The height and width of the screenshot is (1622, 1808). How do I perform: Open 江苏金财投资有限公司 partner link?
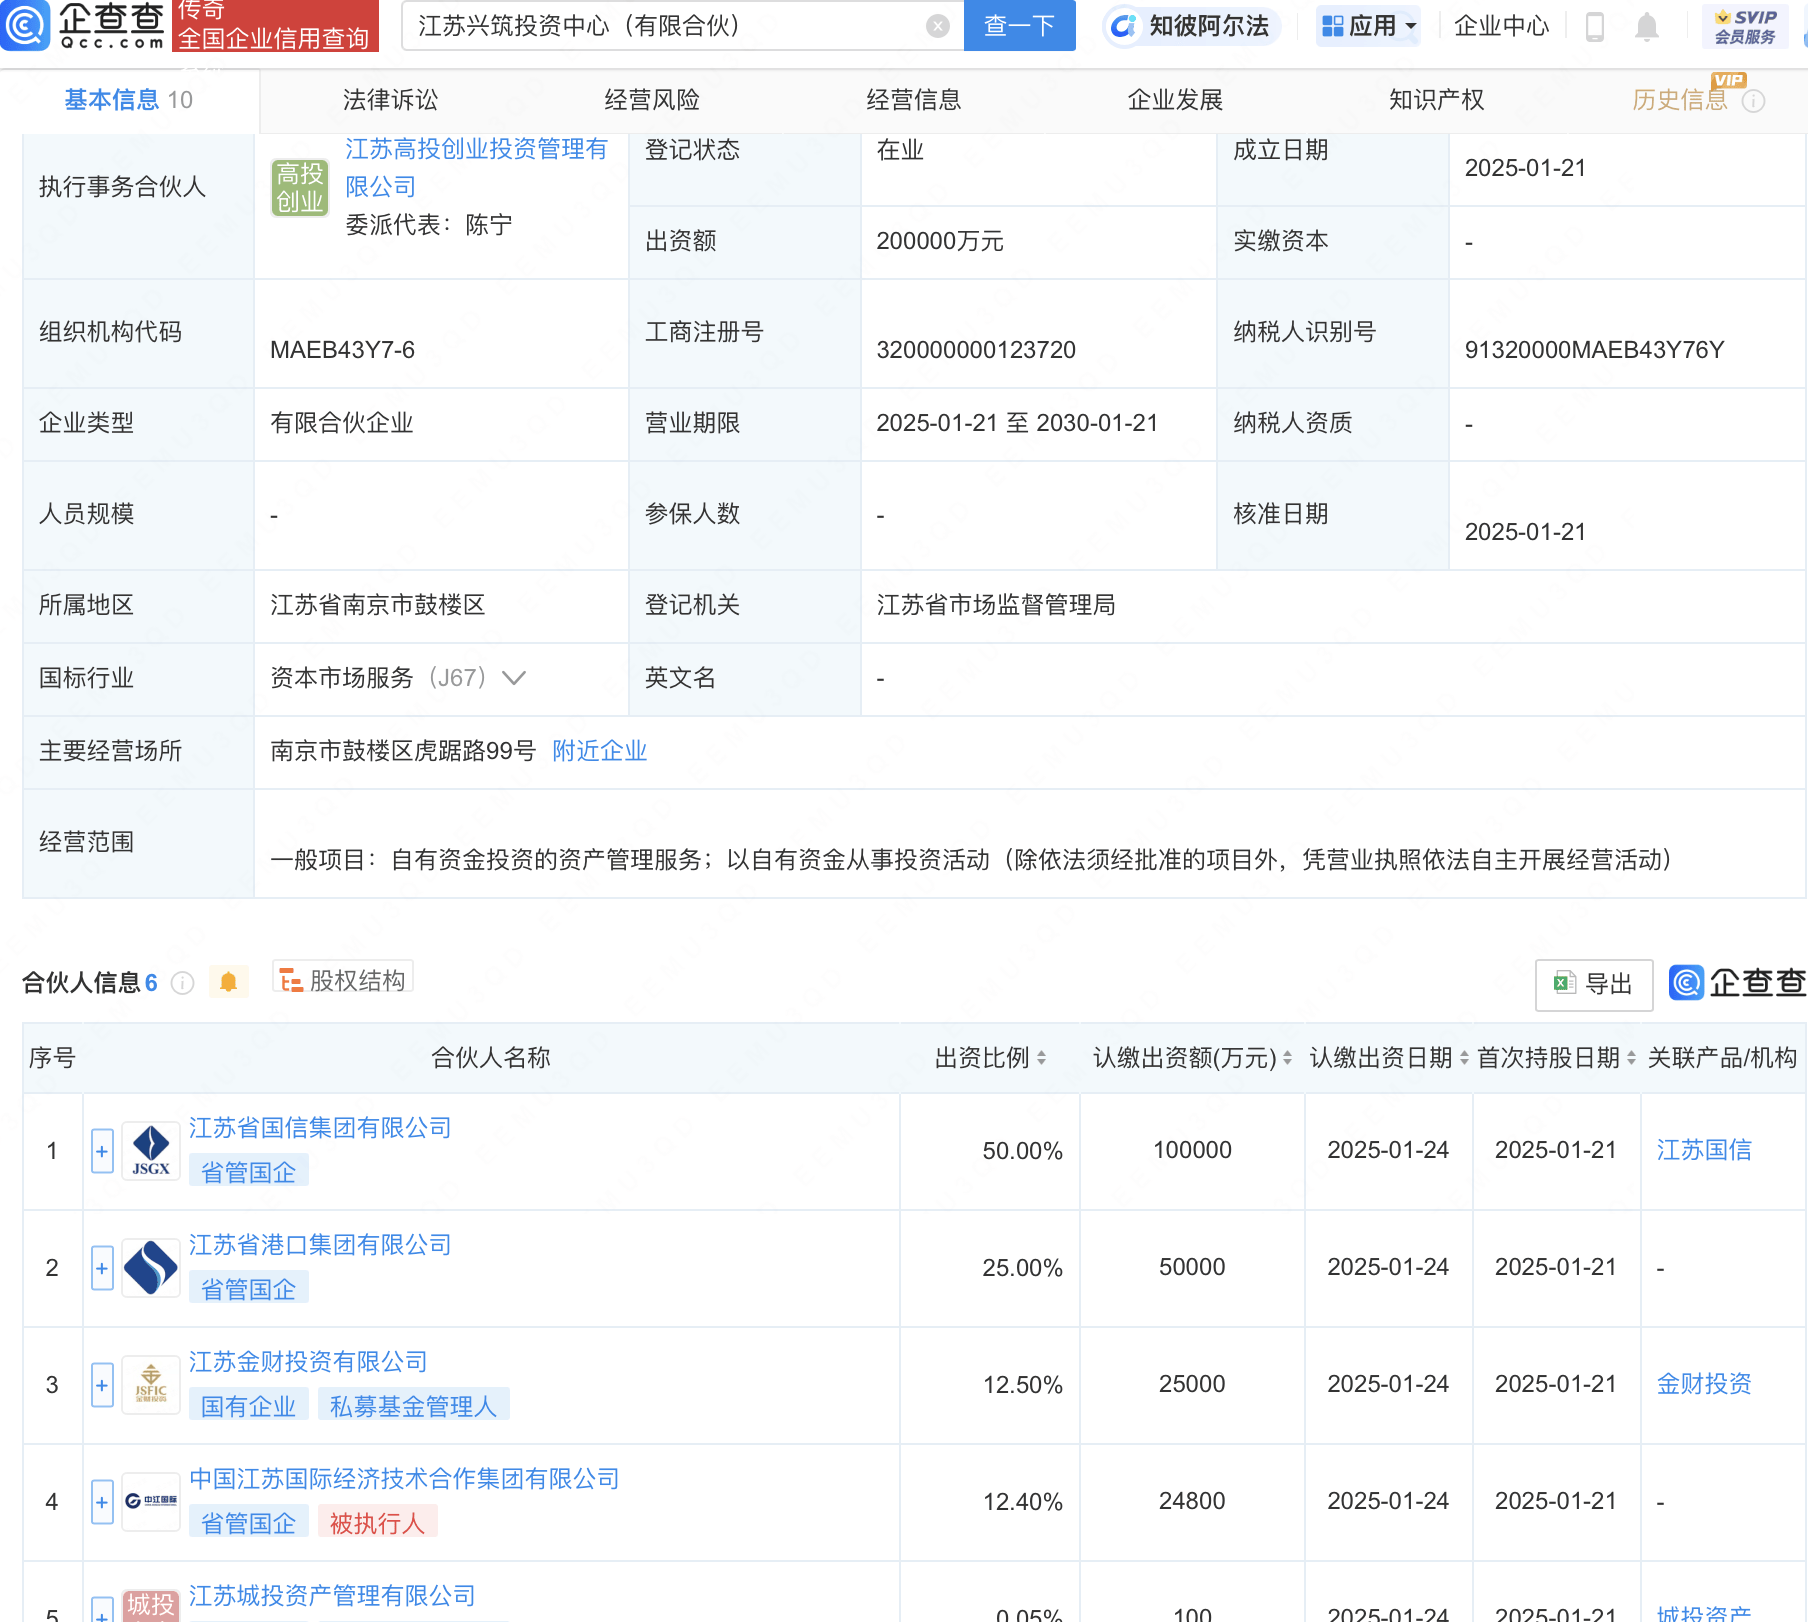point(308,1362)
